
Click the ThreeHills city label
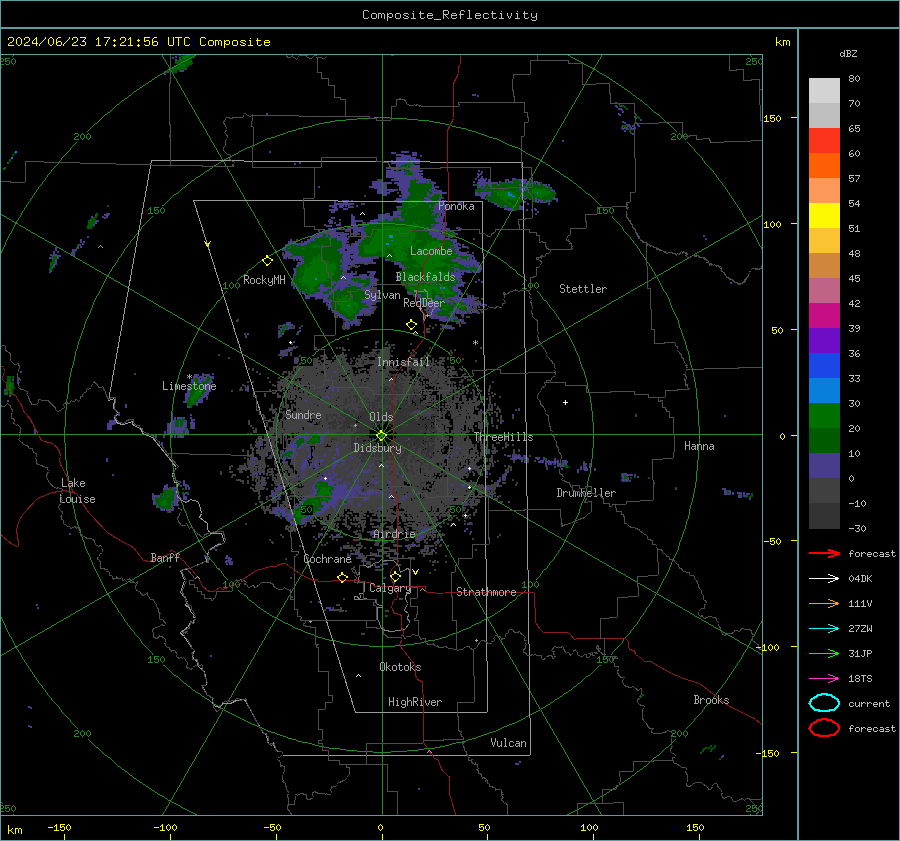503,437
